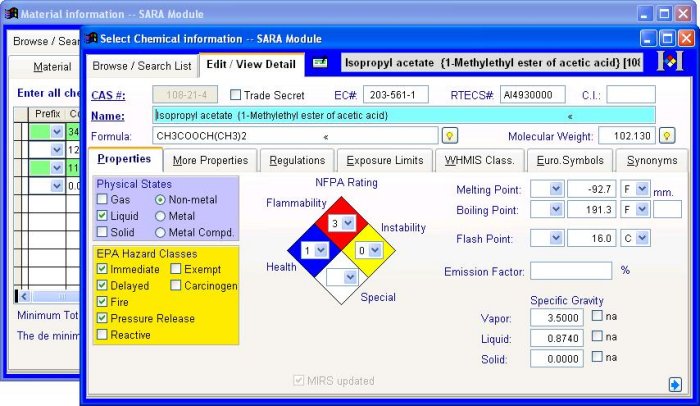700x406 pixels.
Task: Click the SARA Module title bar app icon
Action: pyautogui.click(x=92, y=39)
